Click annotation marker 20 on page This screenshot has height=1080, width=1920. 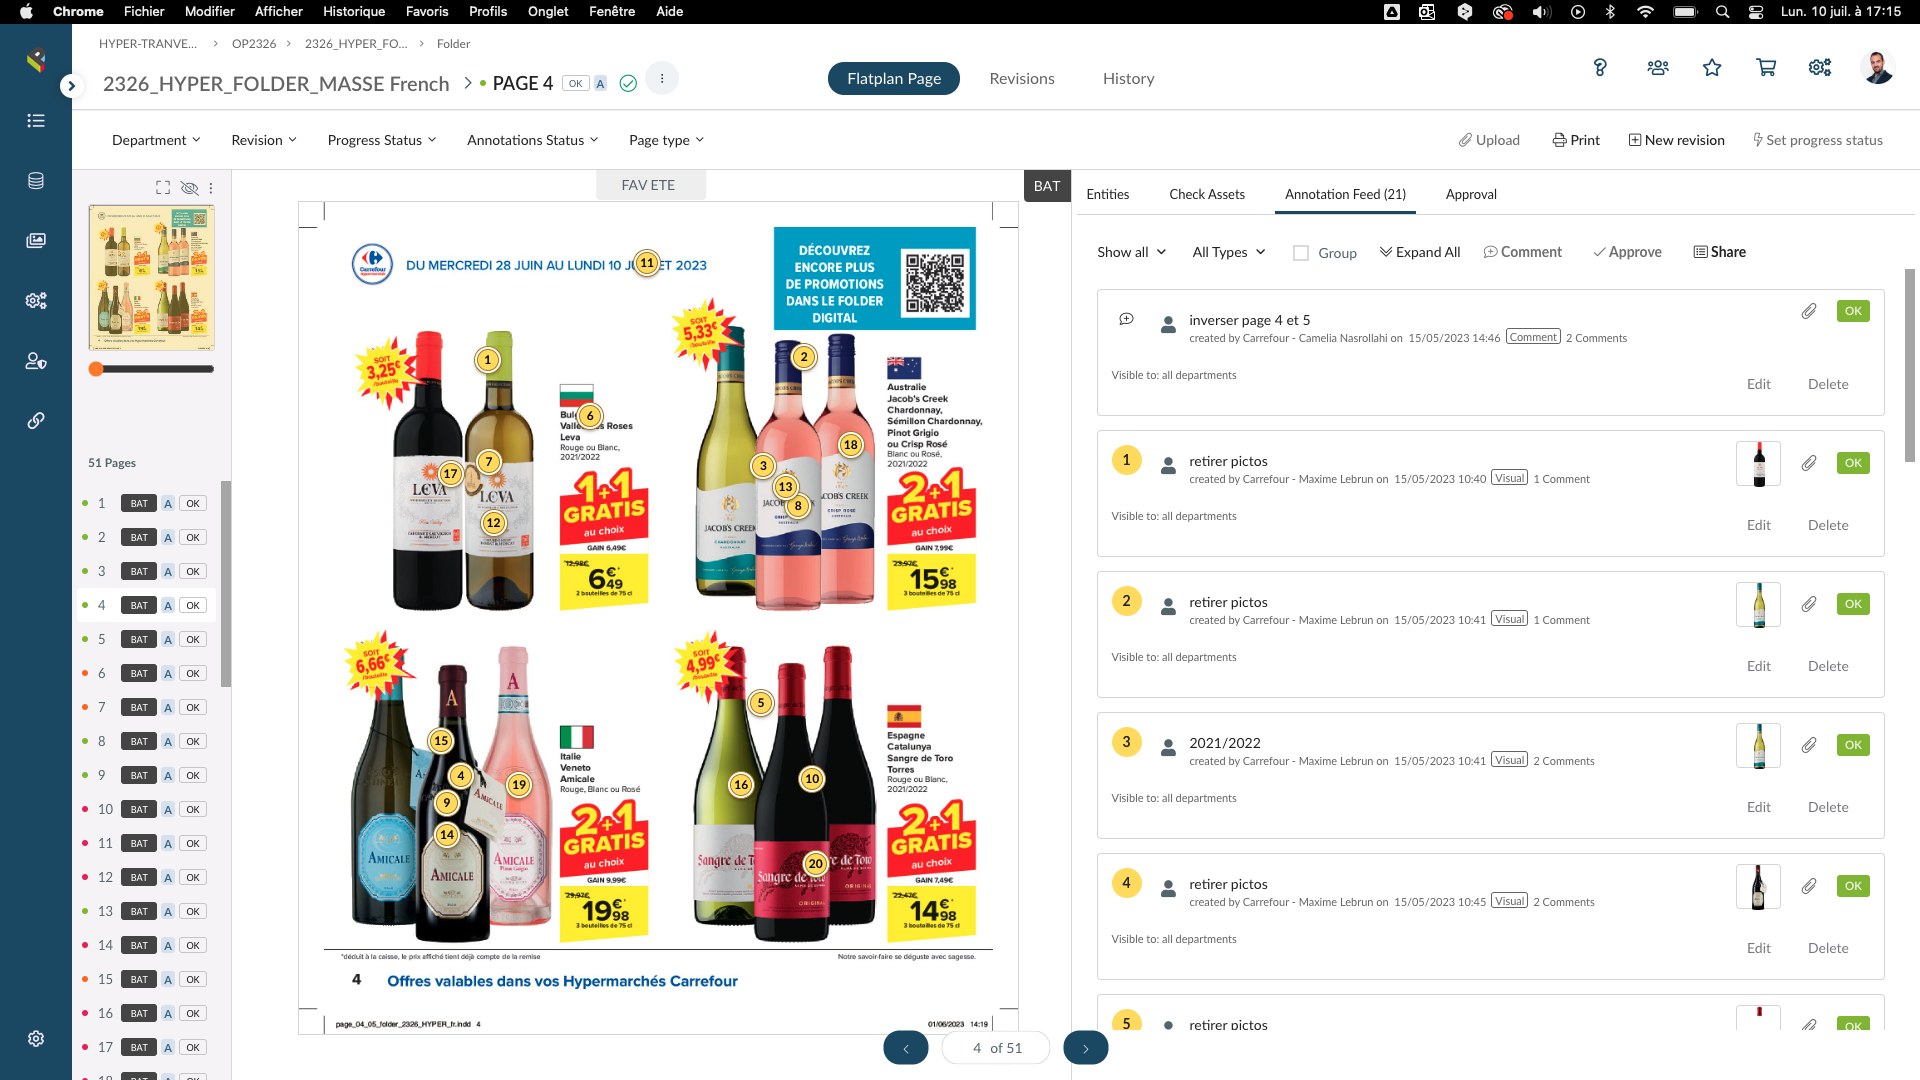click(x=816, y=863)
